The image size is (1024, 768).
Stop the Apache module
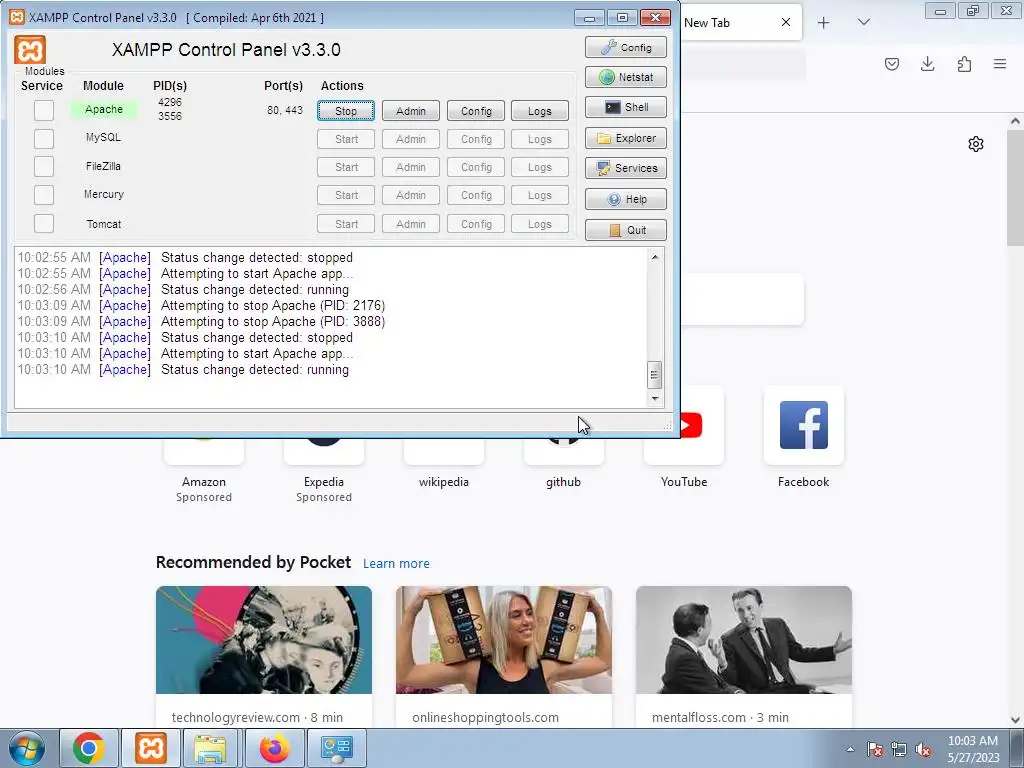346,111
